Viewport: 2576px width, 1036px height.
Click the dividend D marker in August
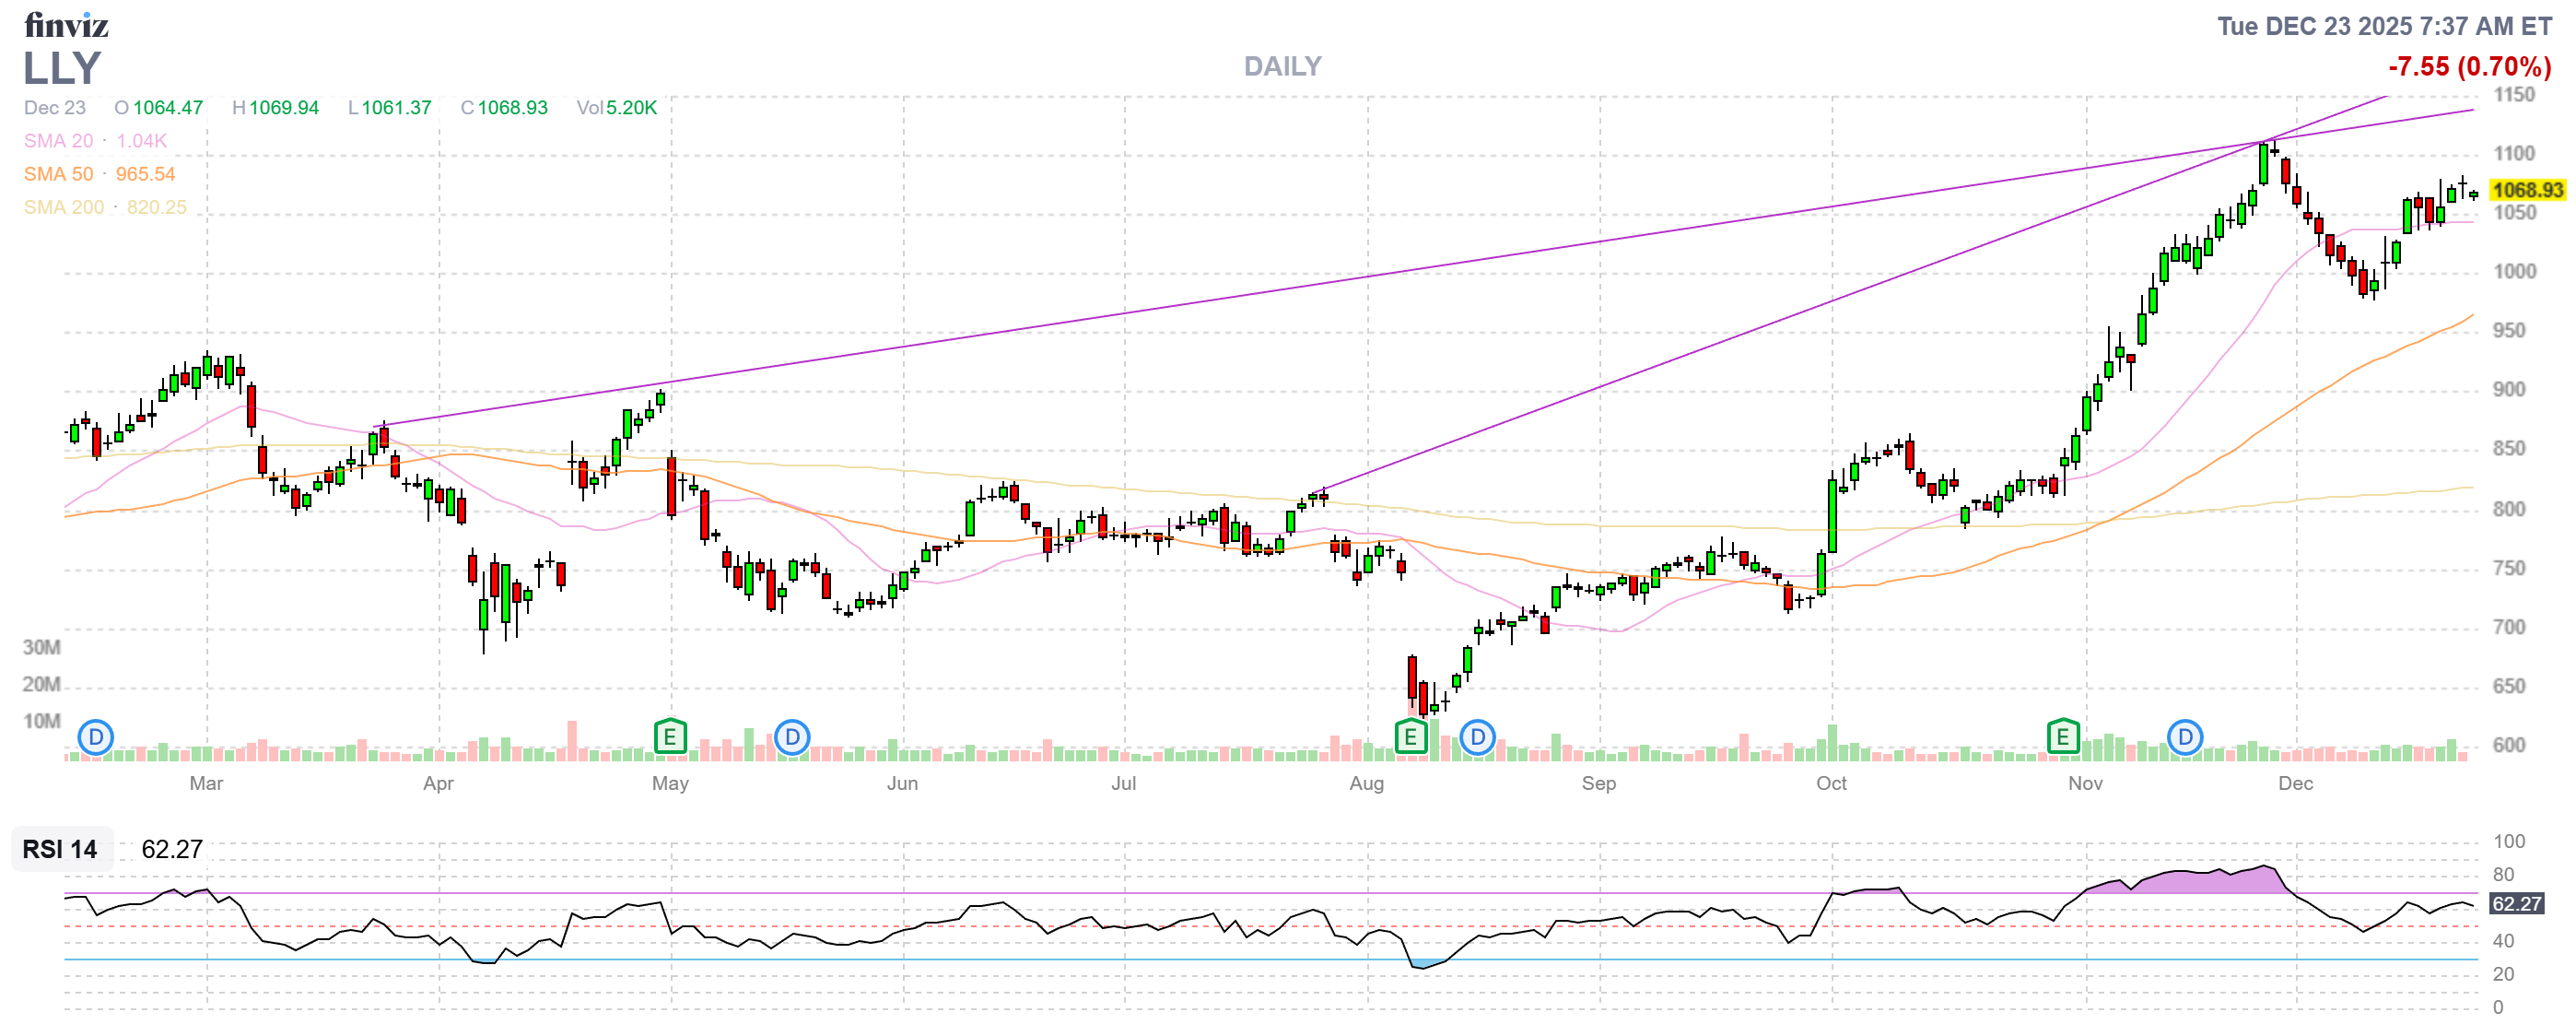click(1477, 738)
